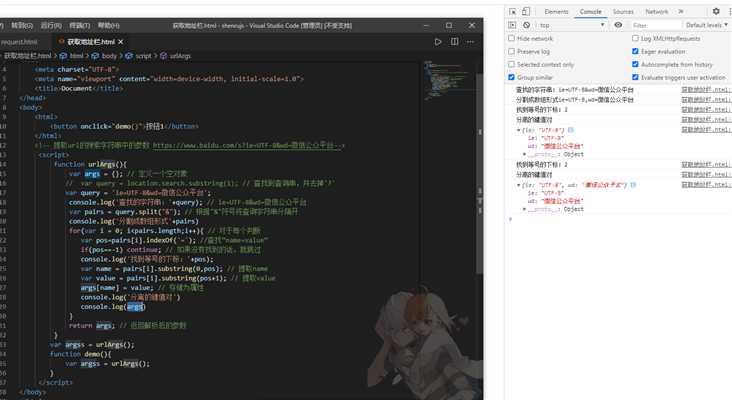Screen dimensions: 732x400
Task: Create live expression with eye icon
Action: click(618, 25)
